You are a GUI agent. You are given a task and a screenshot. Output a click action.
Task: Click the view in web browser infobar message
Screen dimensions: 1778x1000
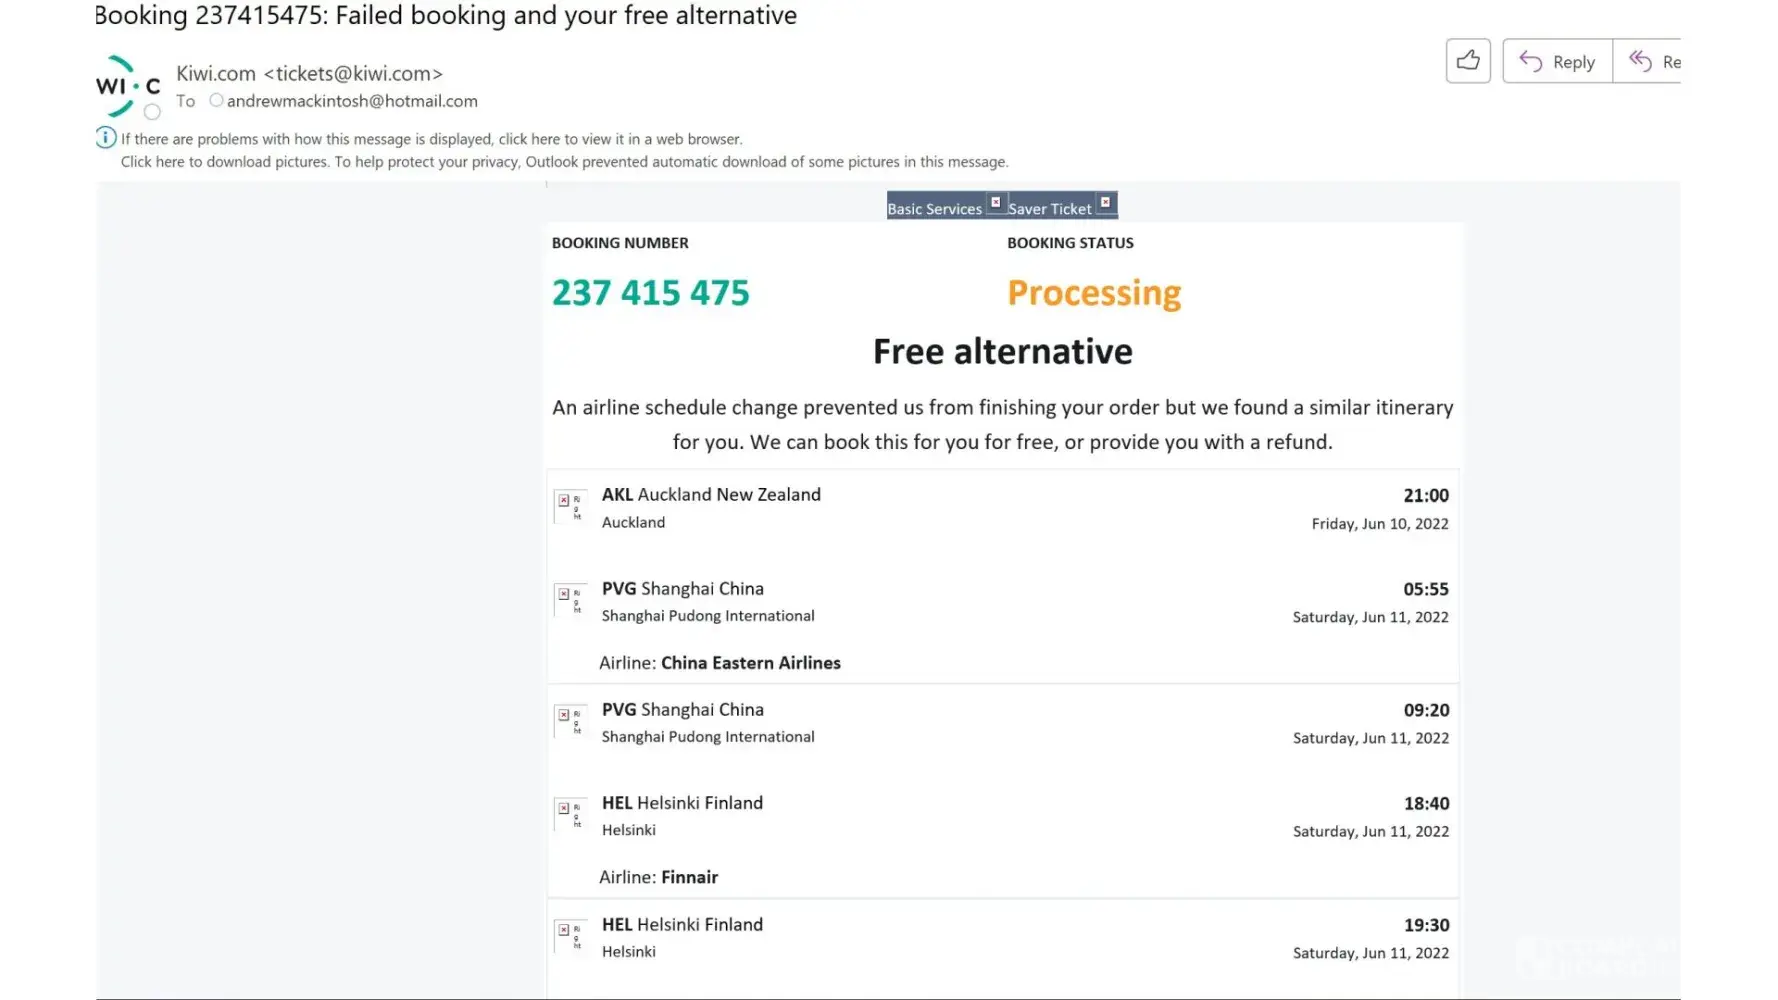[432, 139]
